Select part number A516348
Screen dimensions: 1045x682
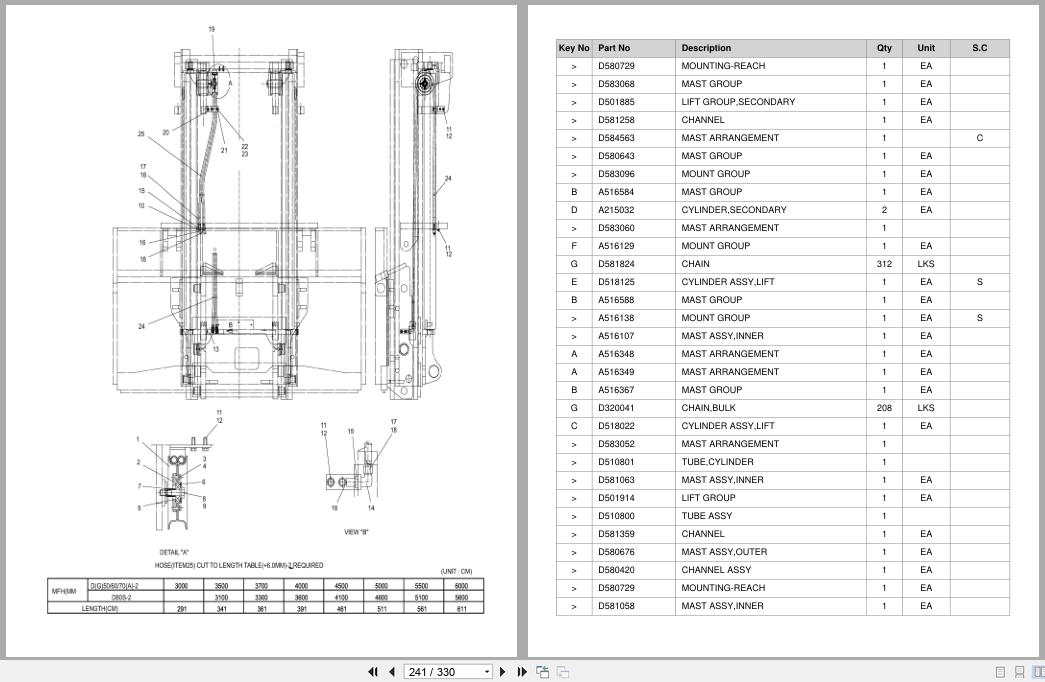pos(616,354)
